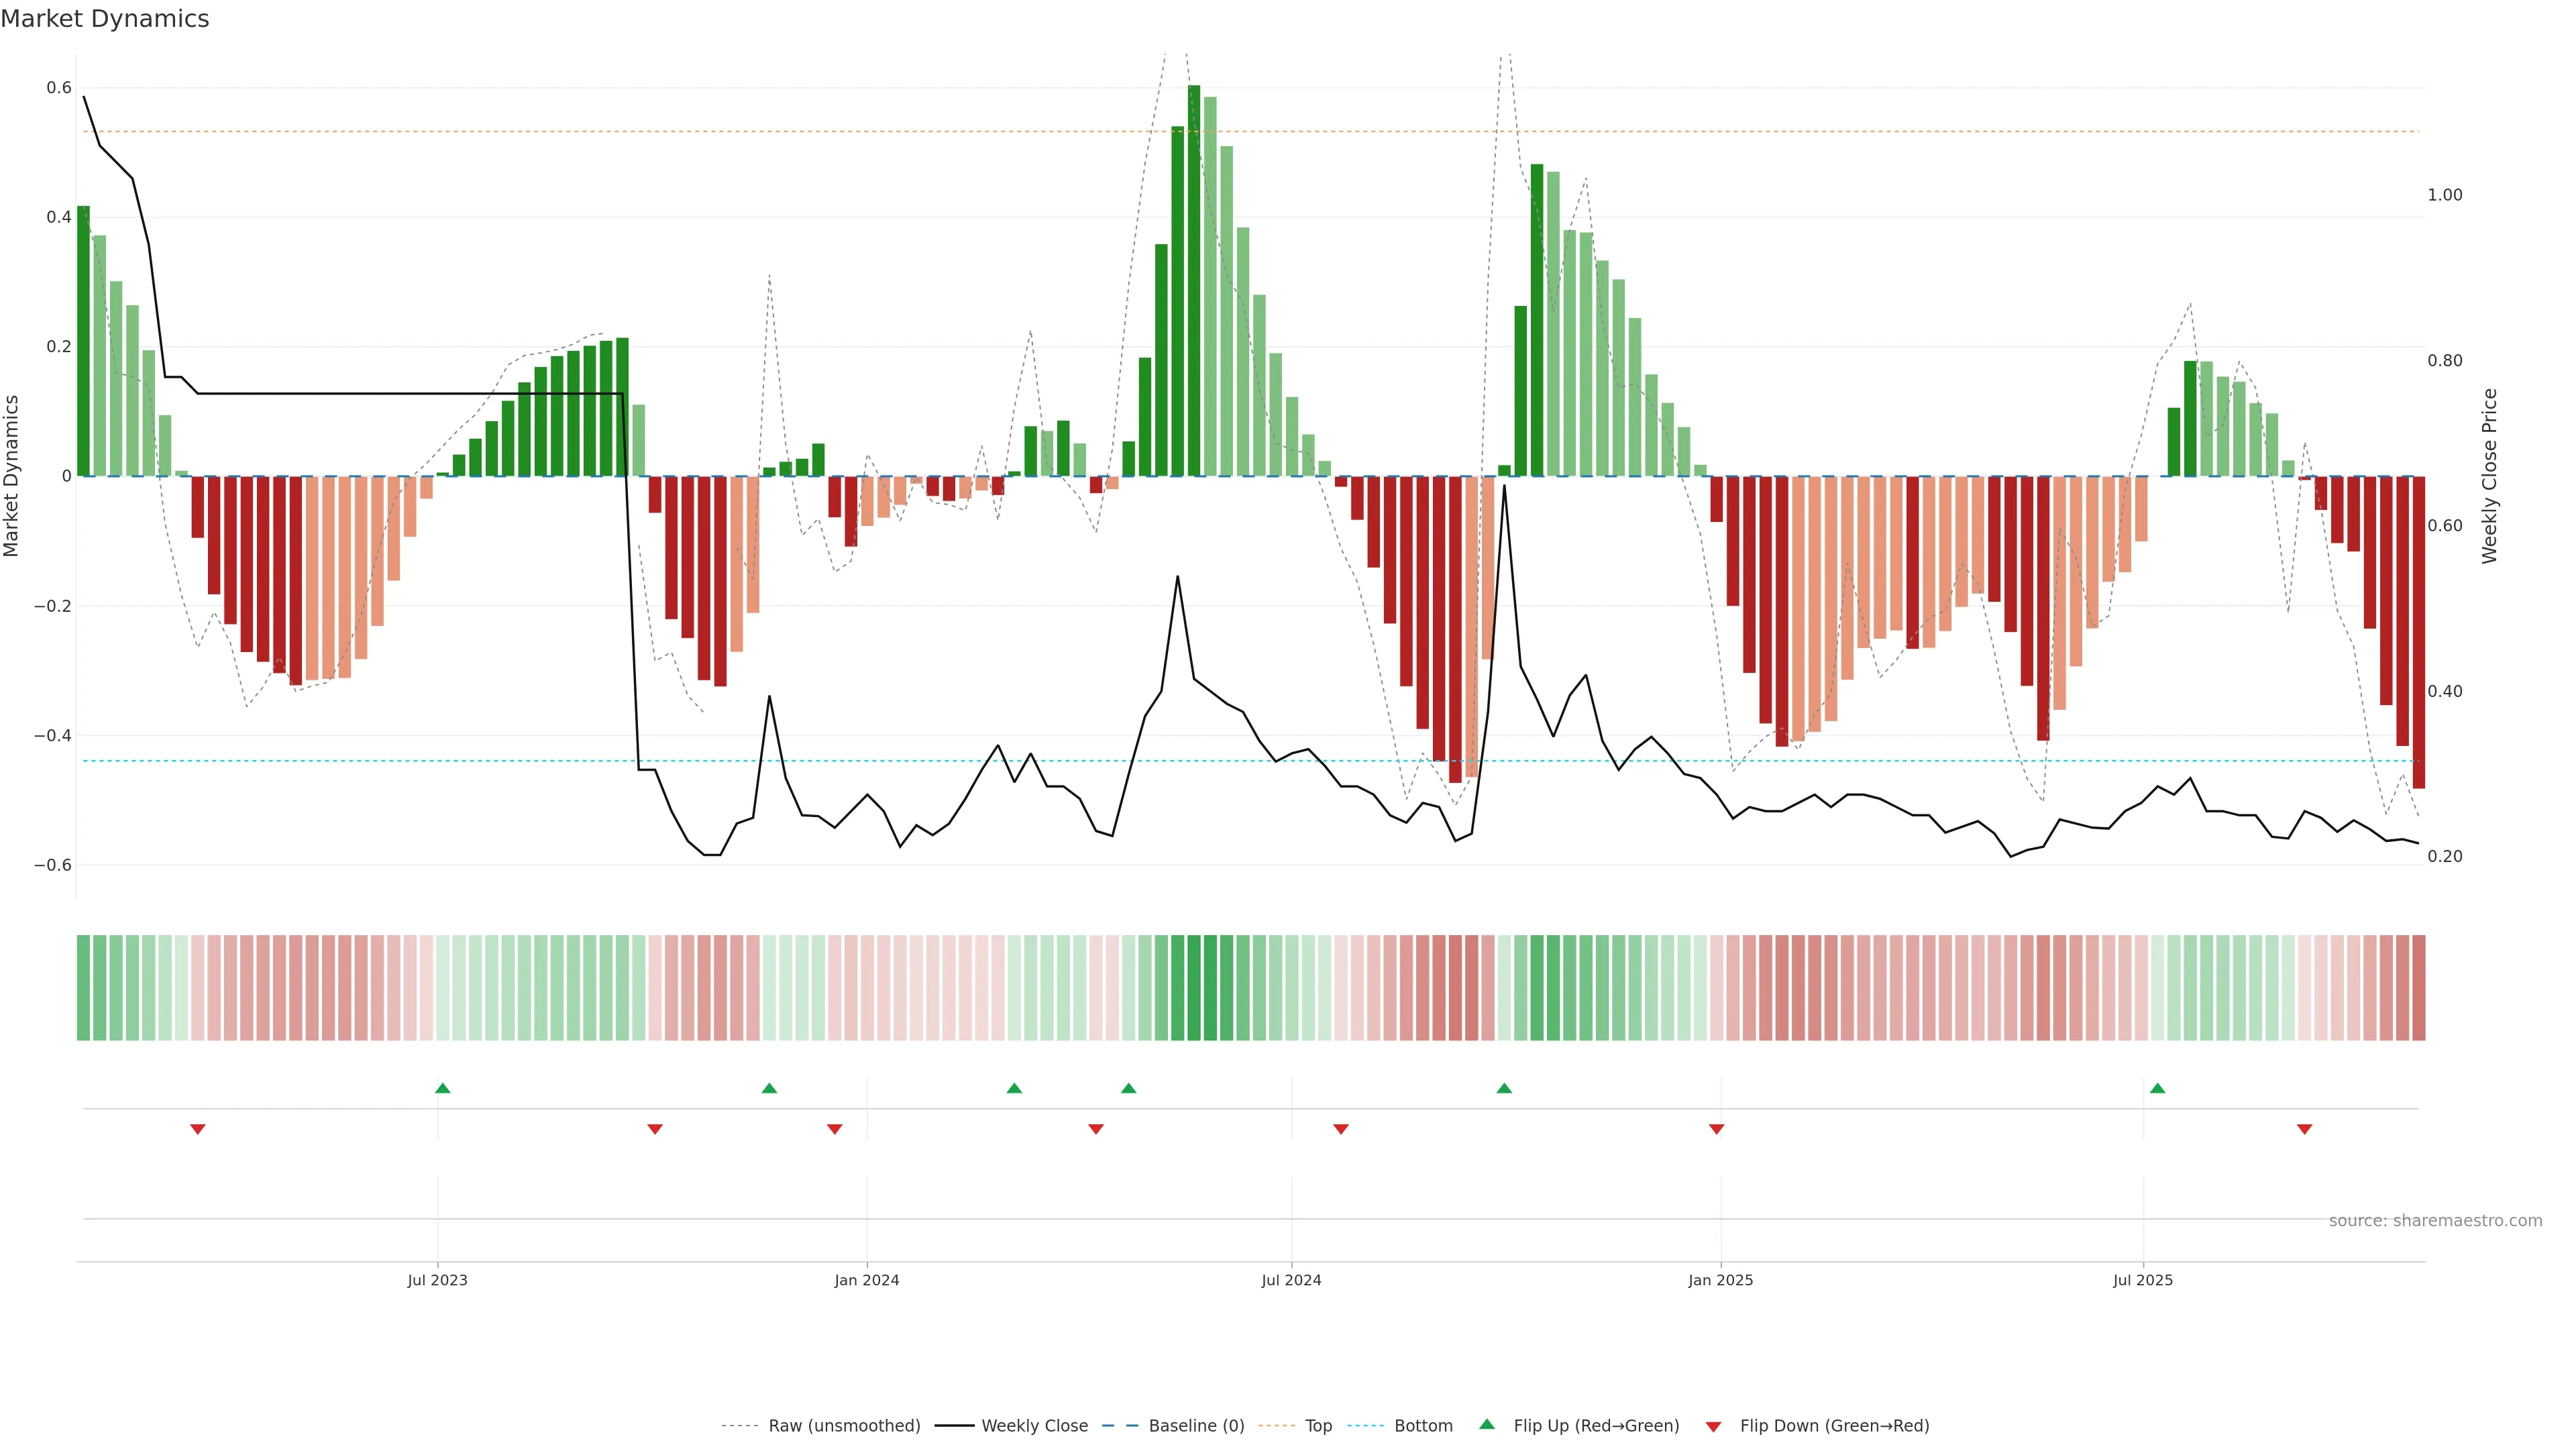
Task: Click the Jan 2024 x-axis label
Action: click(867, 1280)
